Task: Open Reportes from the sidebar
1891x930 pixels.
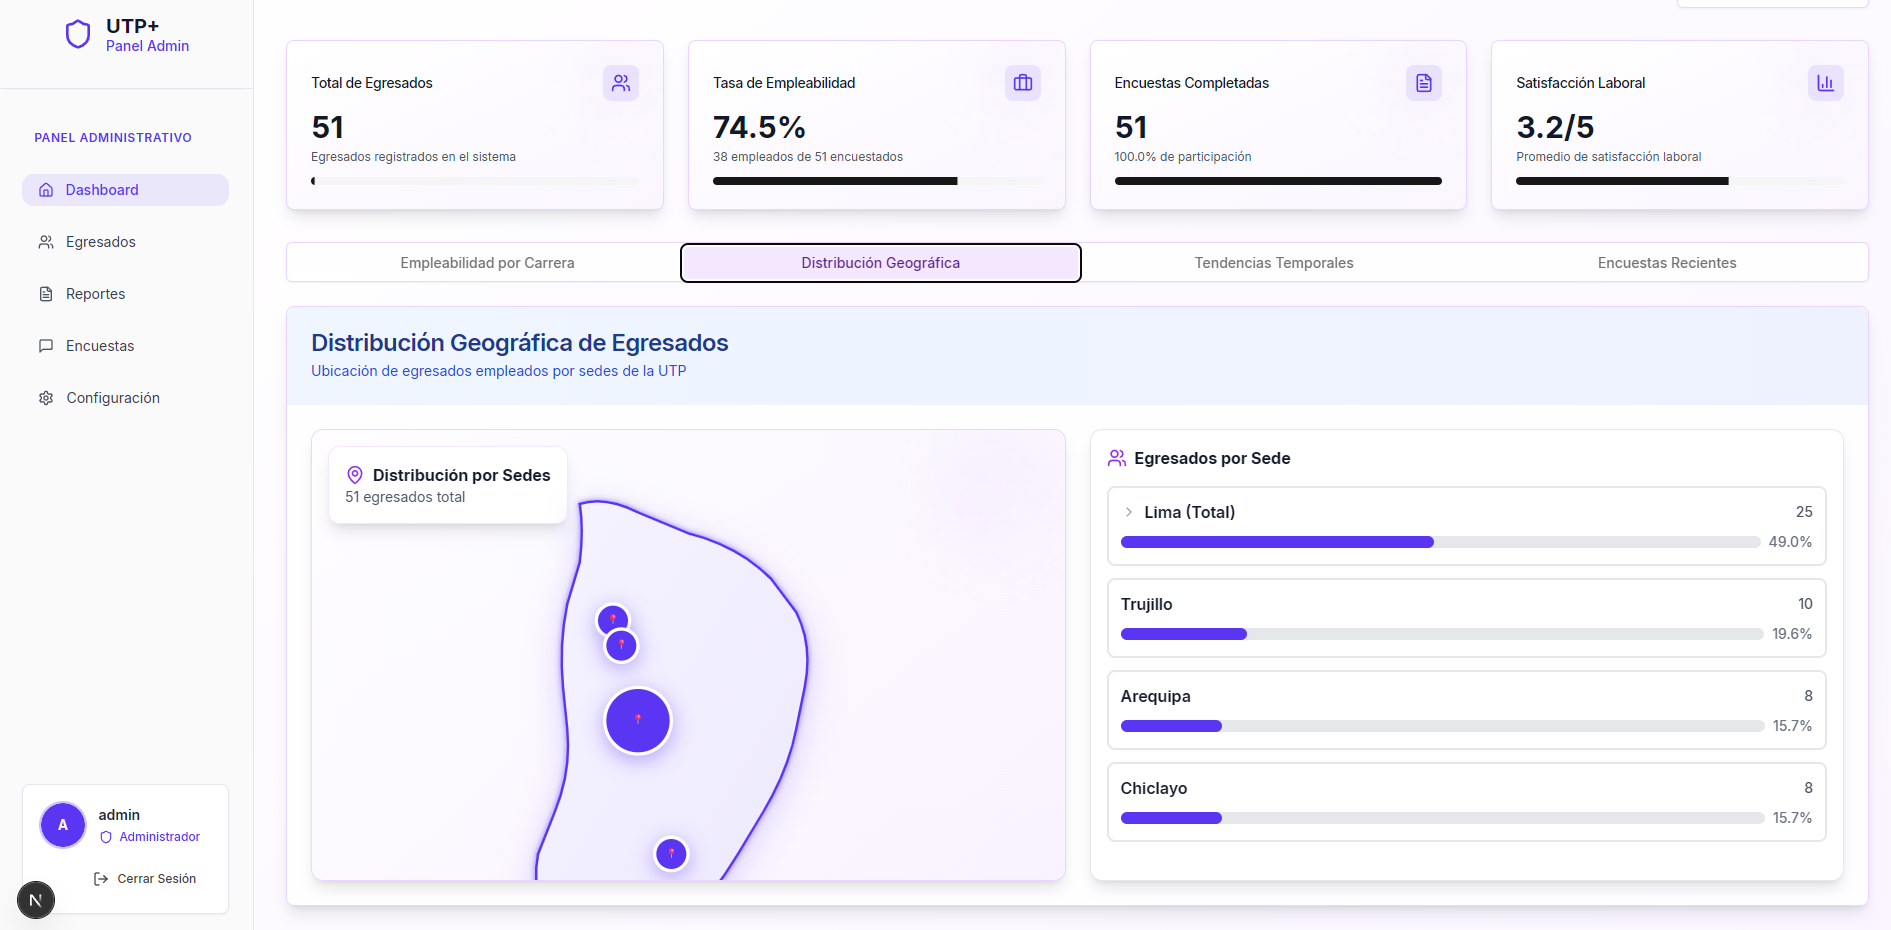Action: (95, 294)
